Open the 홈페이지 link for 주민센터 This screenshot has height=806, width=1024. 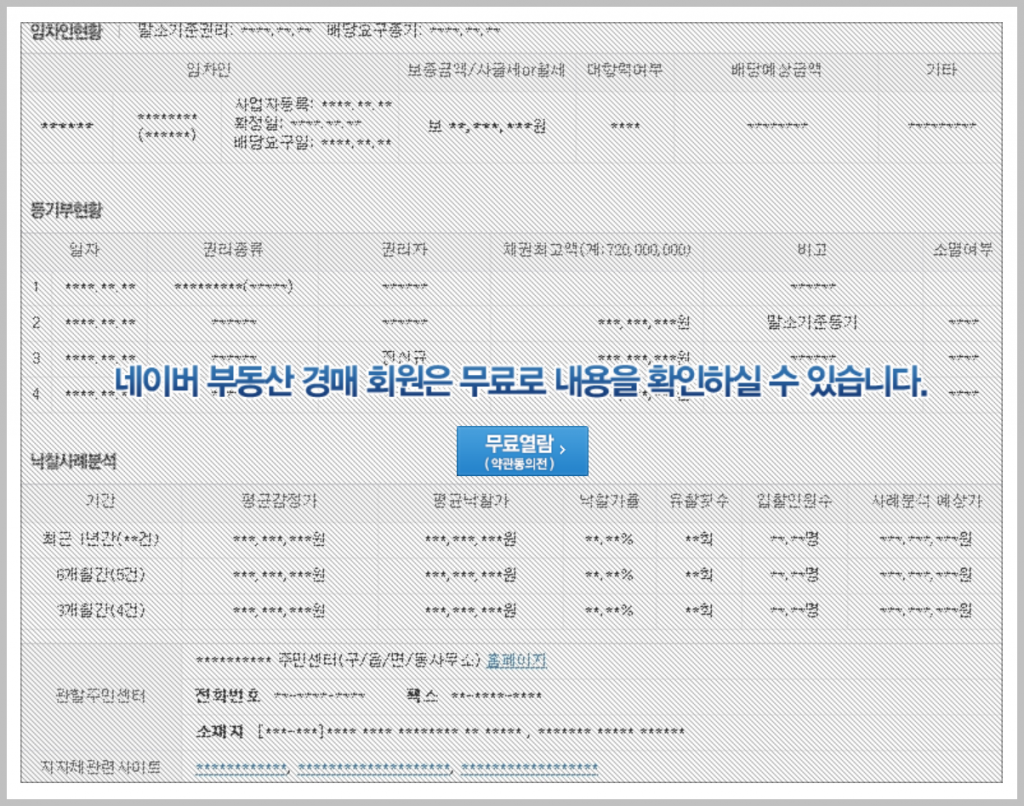click(x=517, y=661)
